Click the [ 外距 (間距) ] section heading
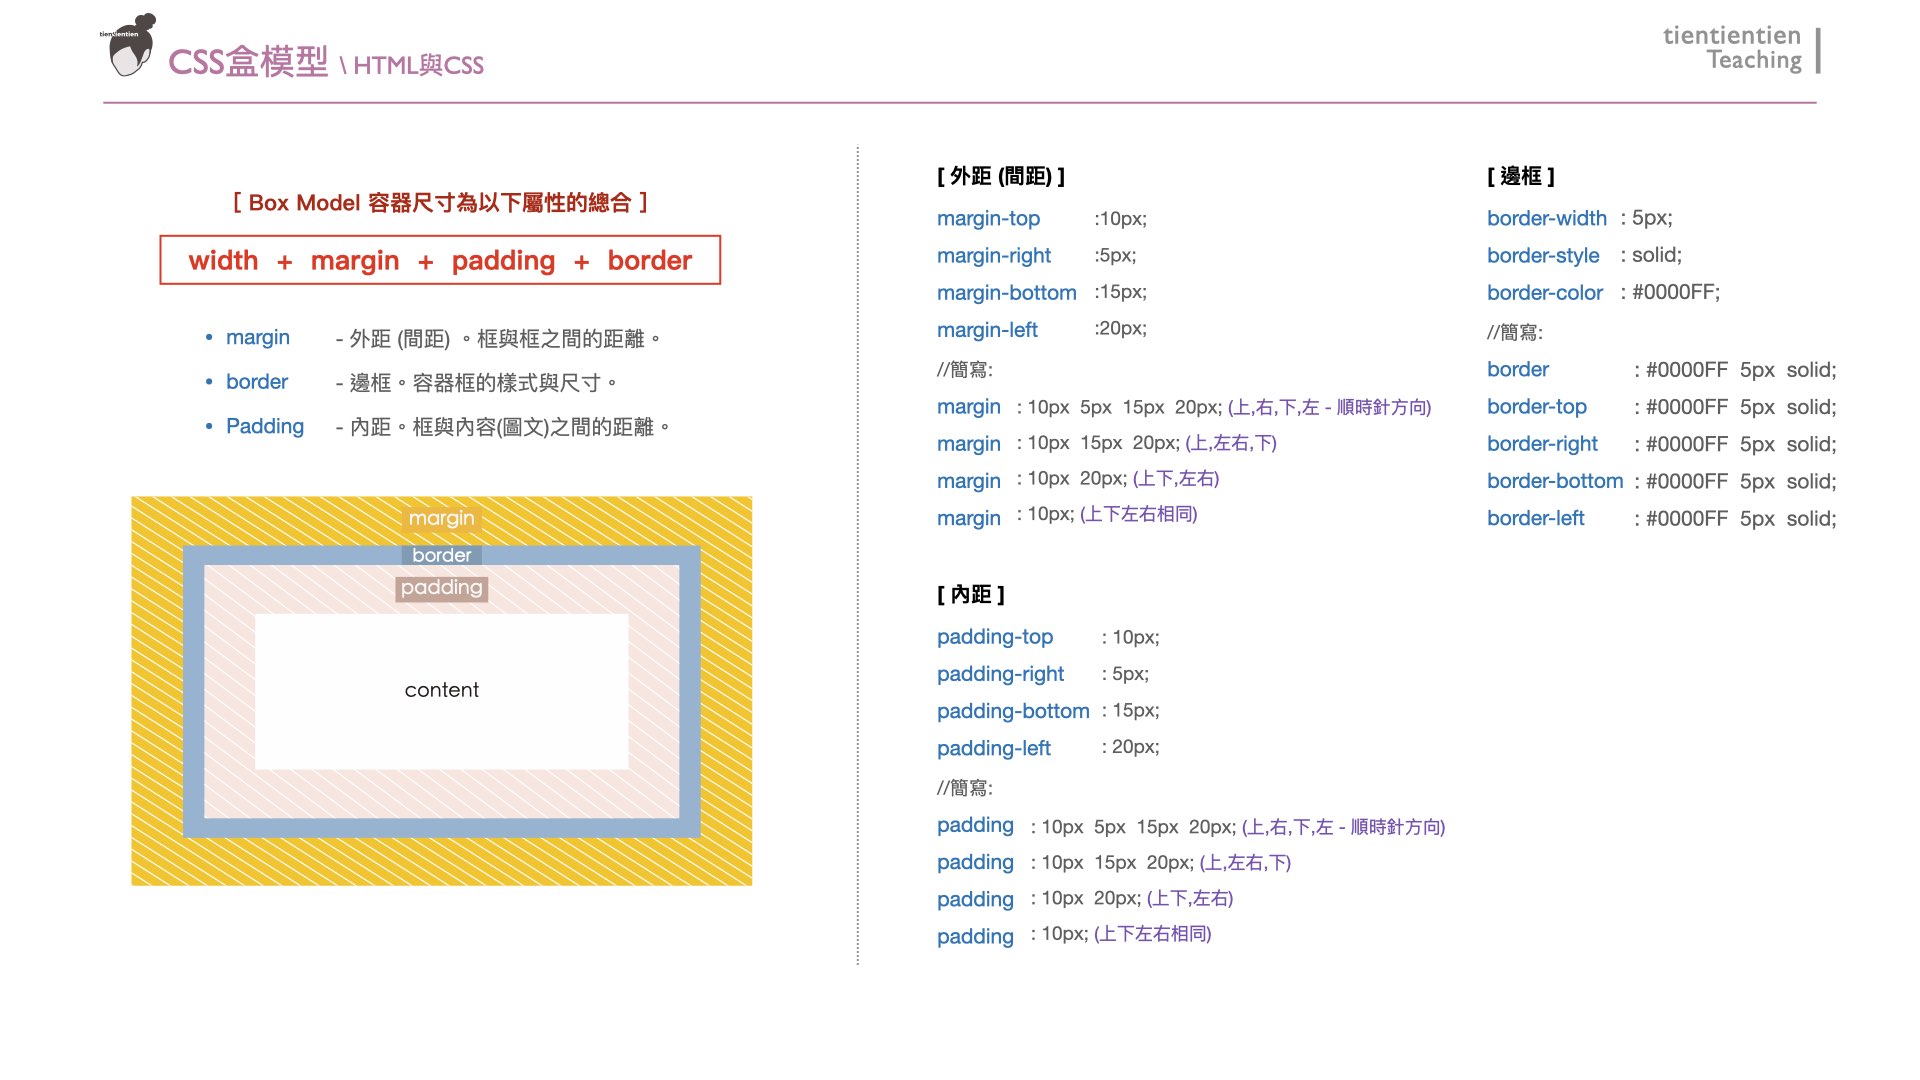 pos(1000,176)
